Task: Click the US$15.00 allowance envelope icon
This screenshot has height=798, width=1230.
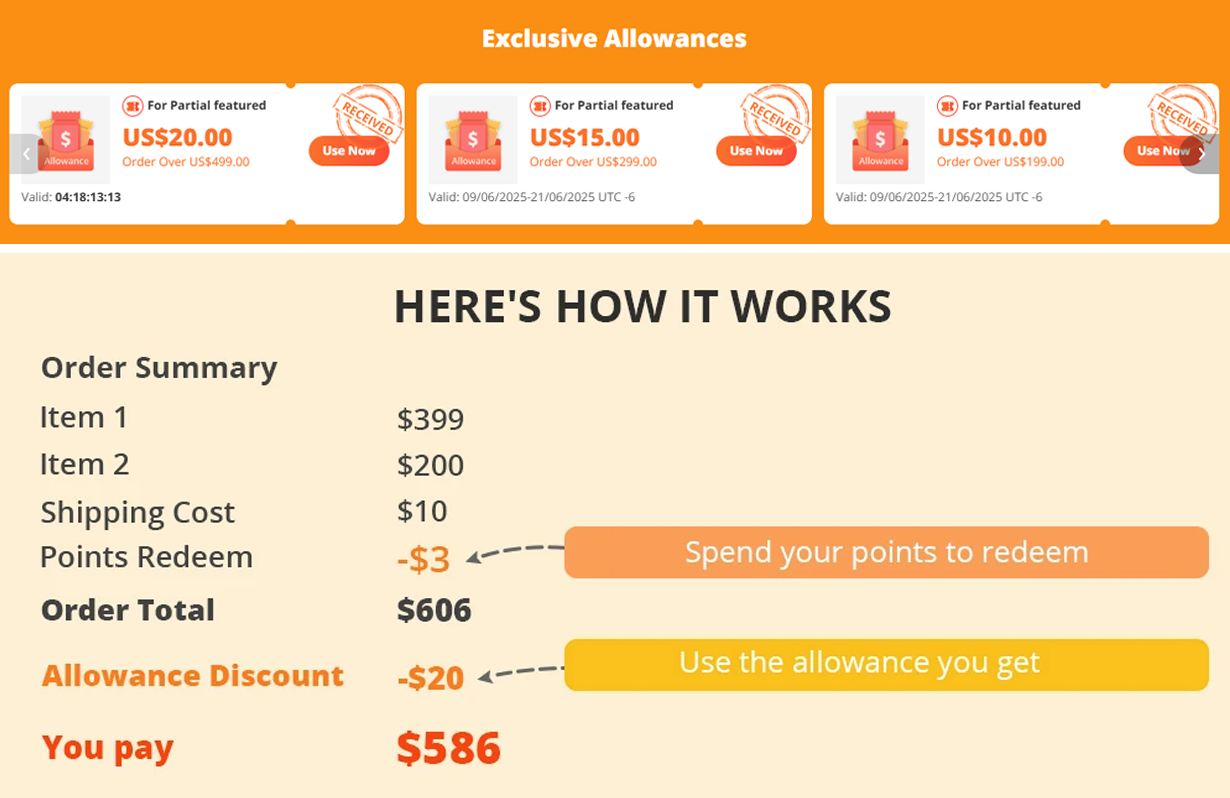Action: pos(473,140)
